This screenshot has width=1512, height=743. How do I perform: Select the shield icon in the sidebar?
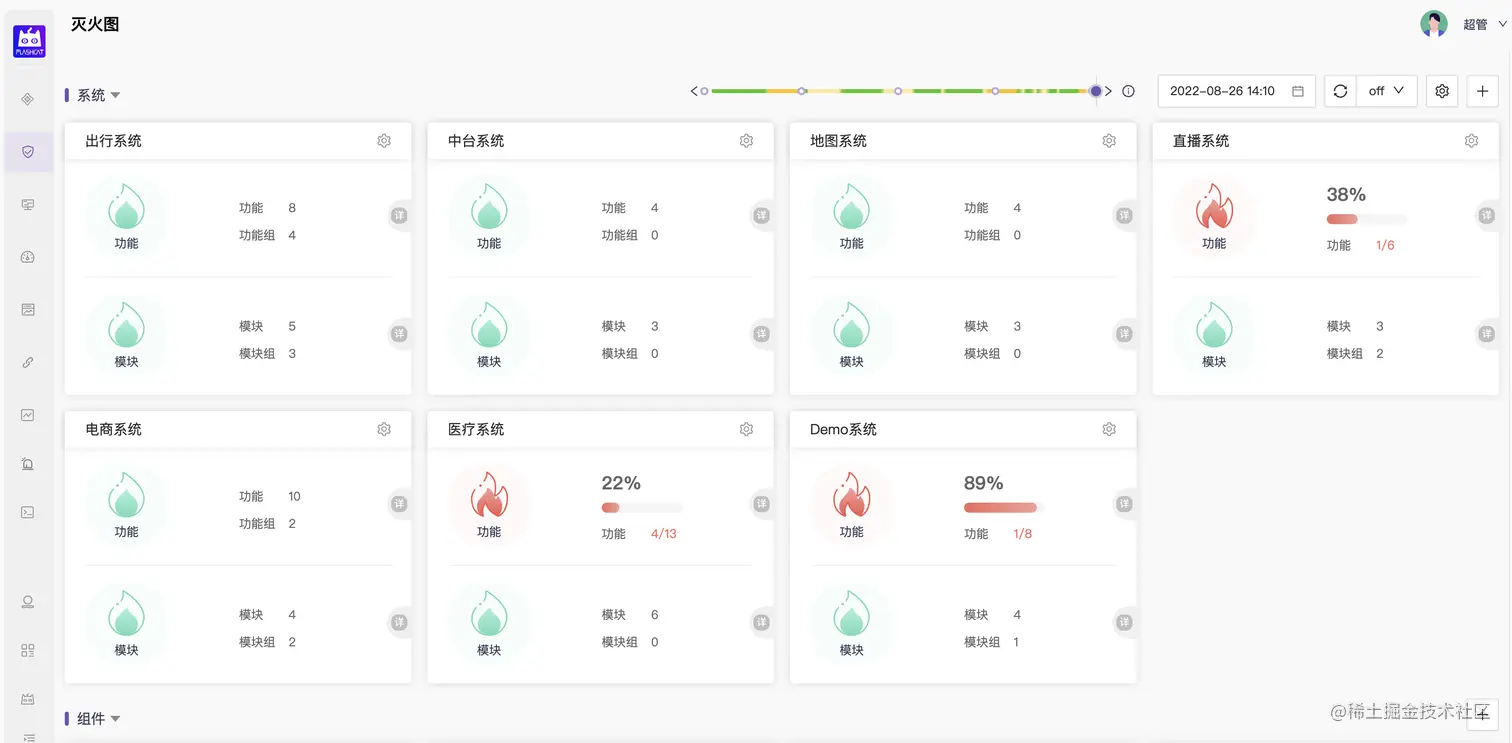point(28,151)
